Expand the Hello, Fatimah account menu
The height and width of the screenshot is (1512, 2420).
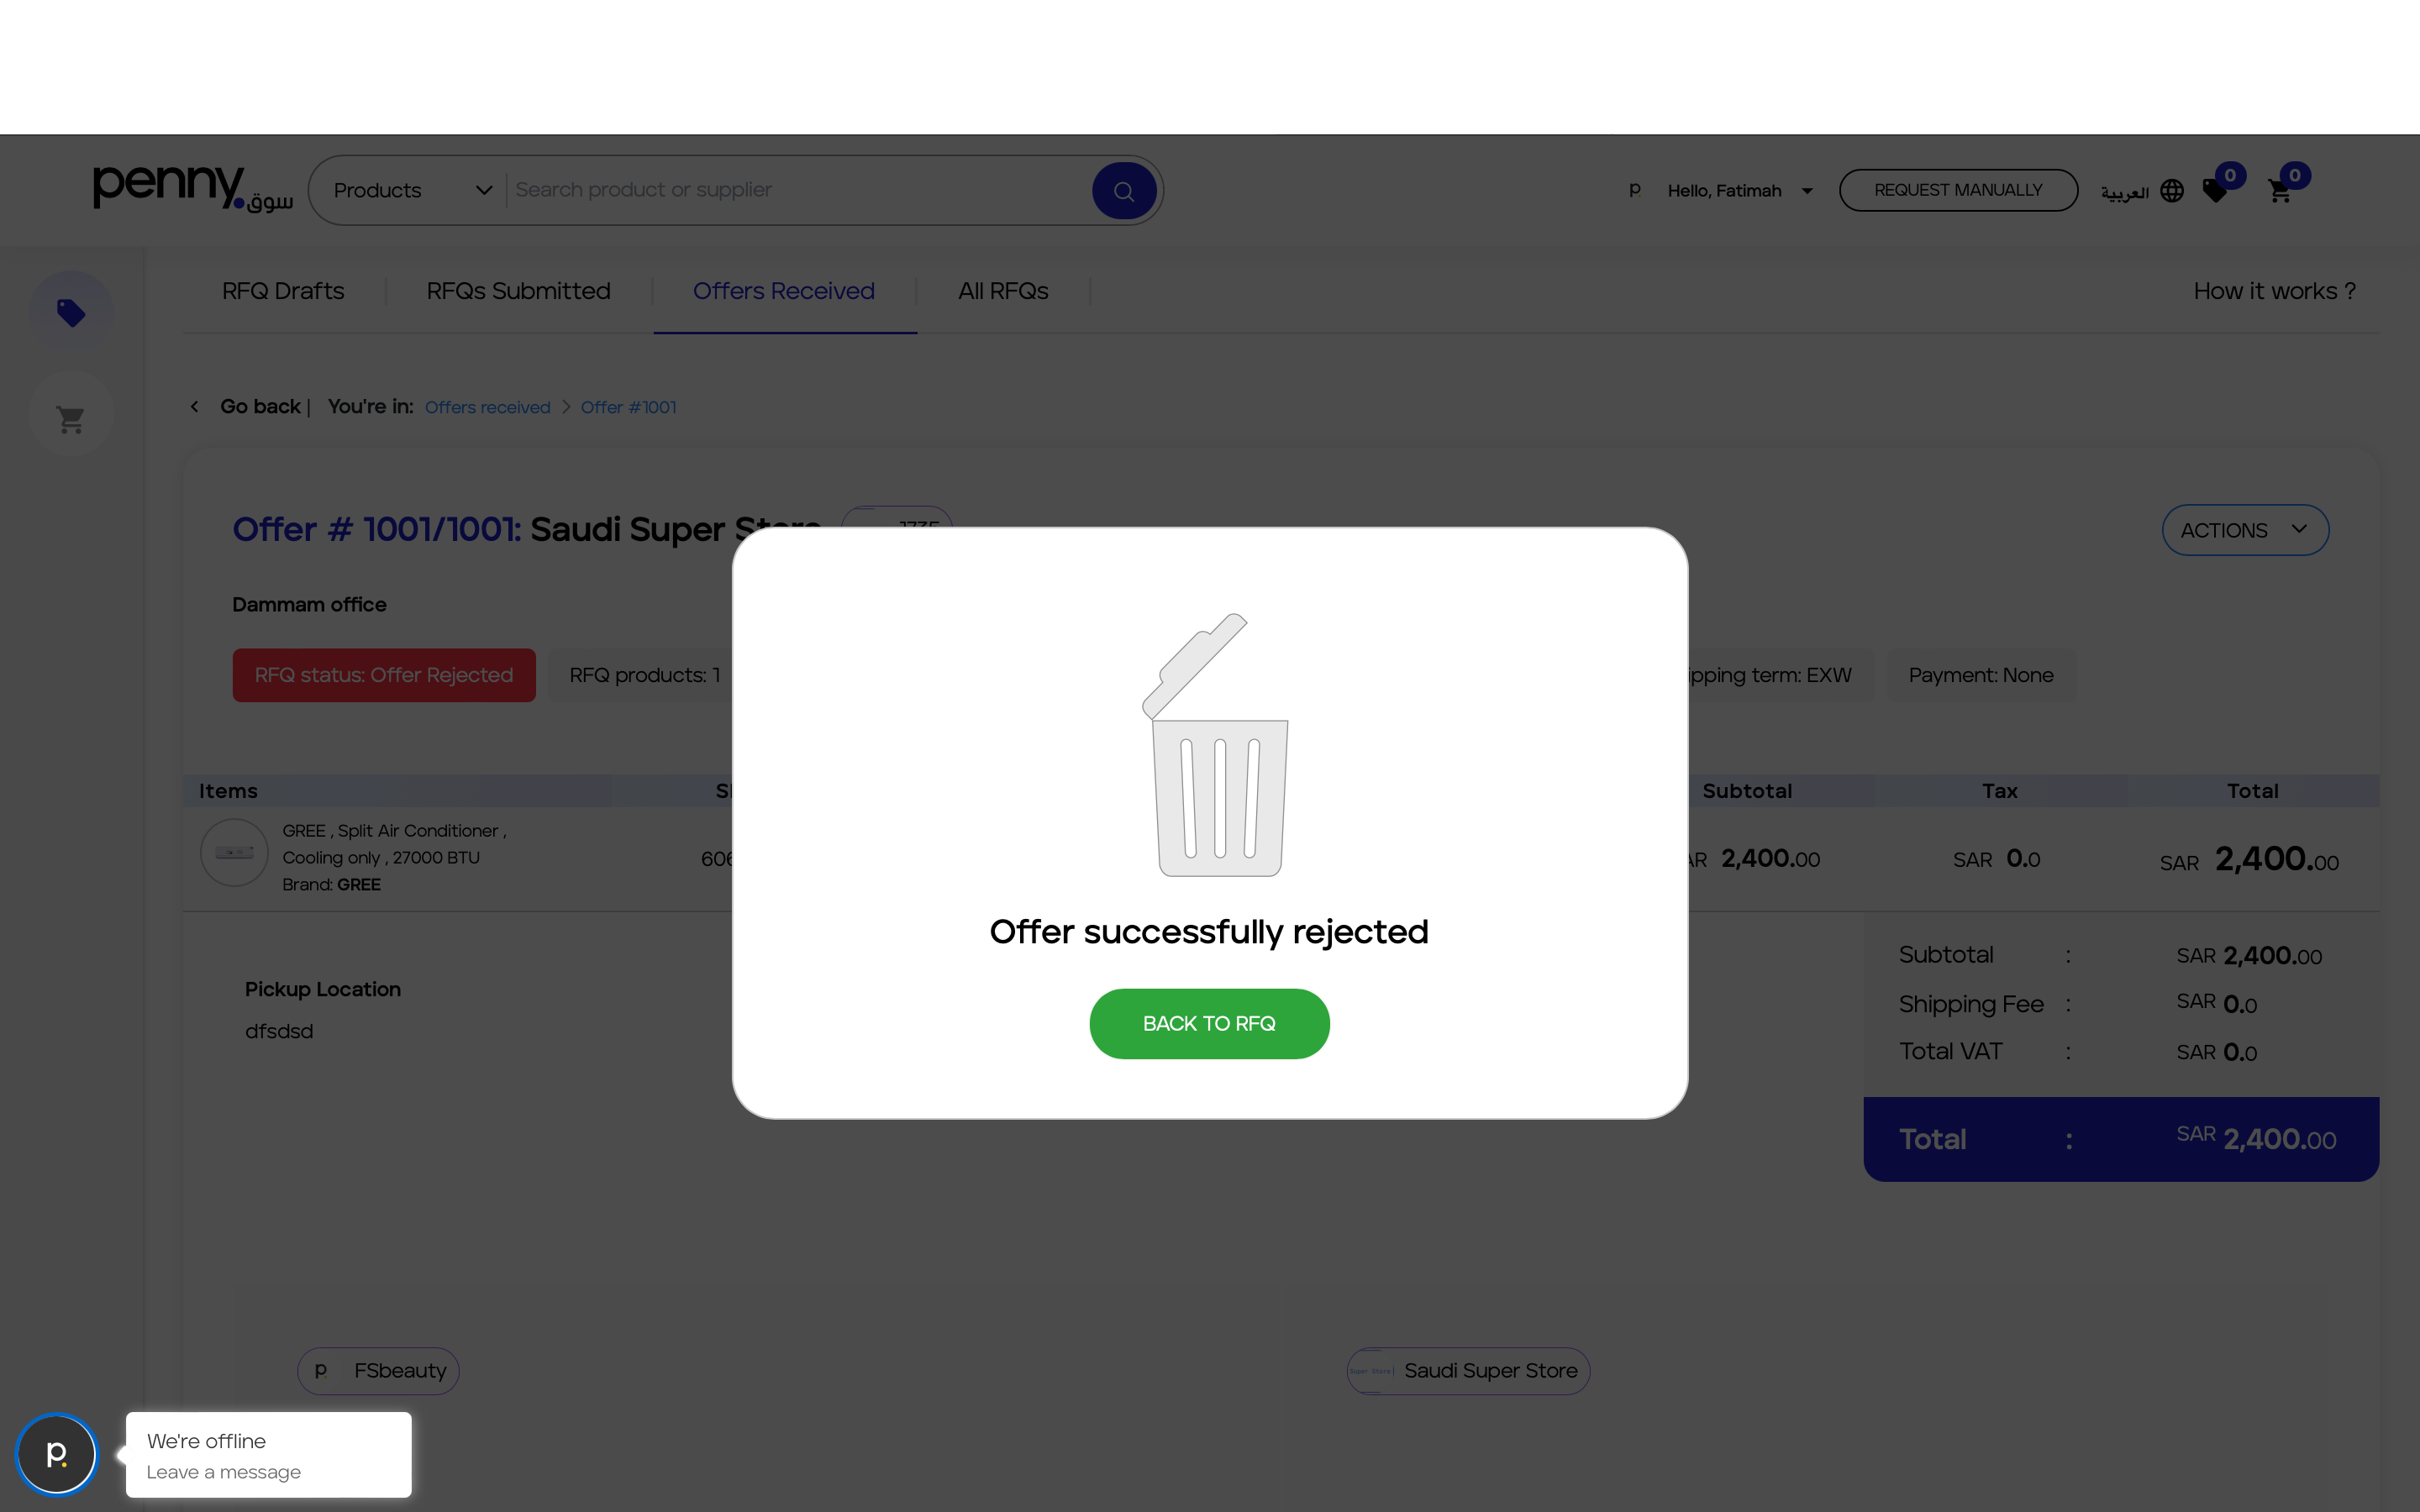pos(1740,190)
